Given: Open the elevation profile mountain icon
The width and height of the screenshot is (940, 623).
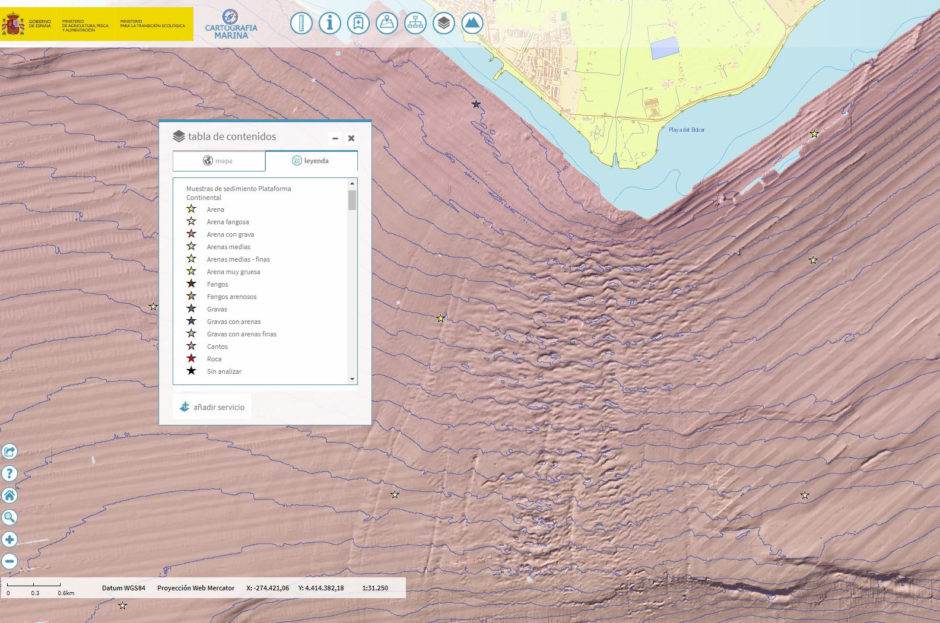Looking at the screenshot, I should click(472, 23).
